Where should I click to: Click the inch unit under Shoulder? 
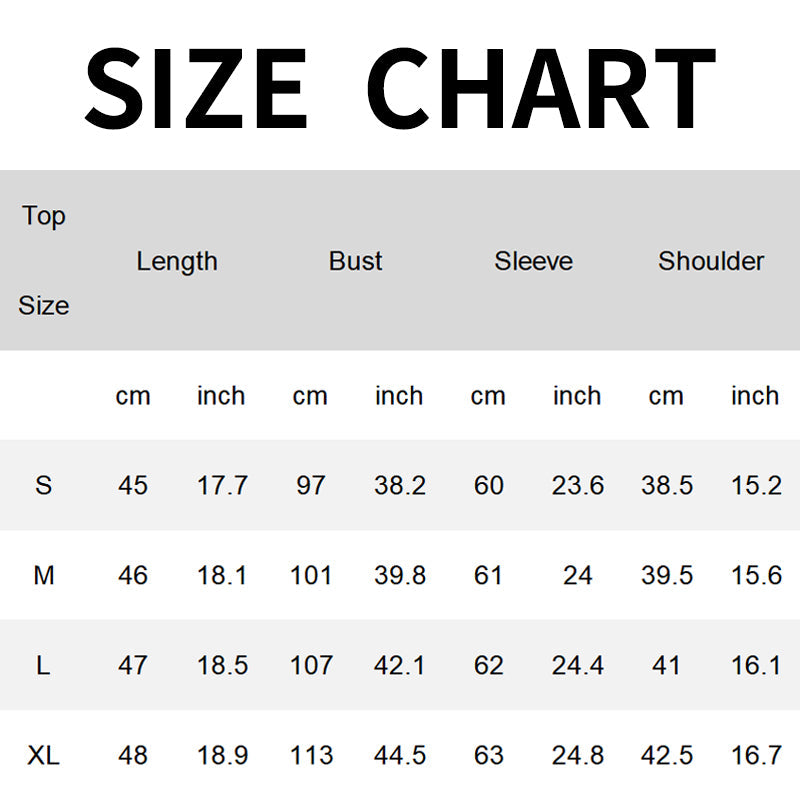pos(755,396)
